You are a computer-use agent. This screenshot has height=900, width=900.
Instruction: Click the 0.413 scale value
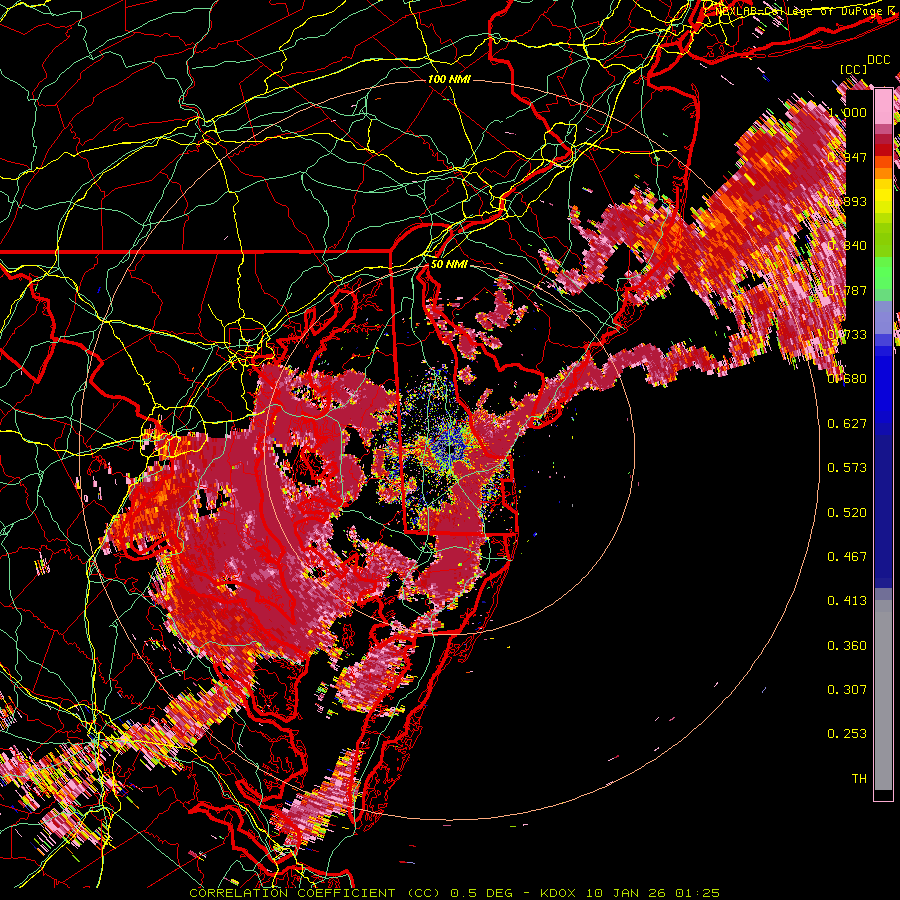point(847,601)
